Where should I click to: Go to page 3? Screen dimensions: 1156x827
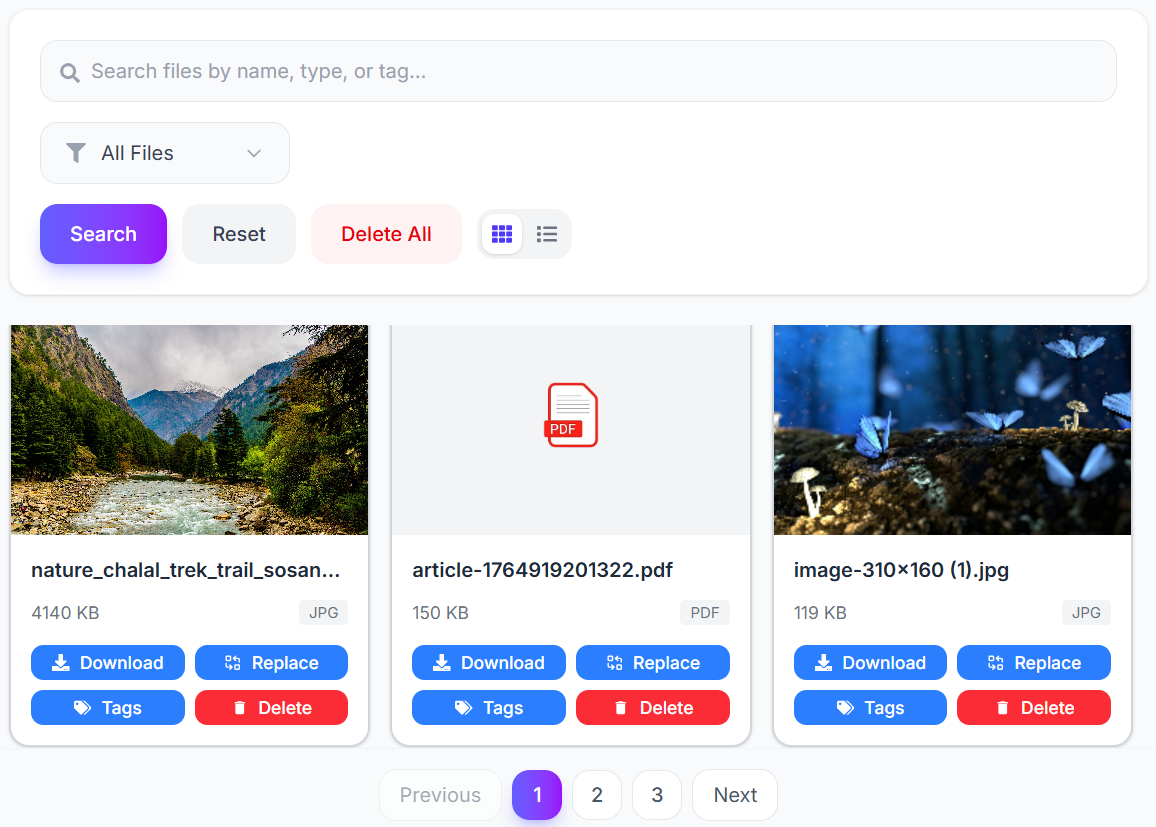pos(657,795)
